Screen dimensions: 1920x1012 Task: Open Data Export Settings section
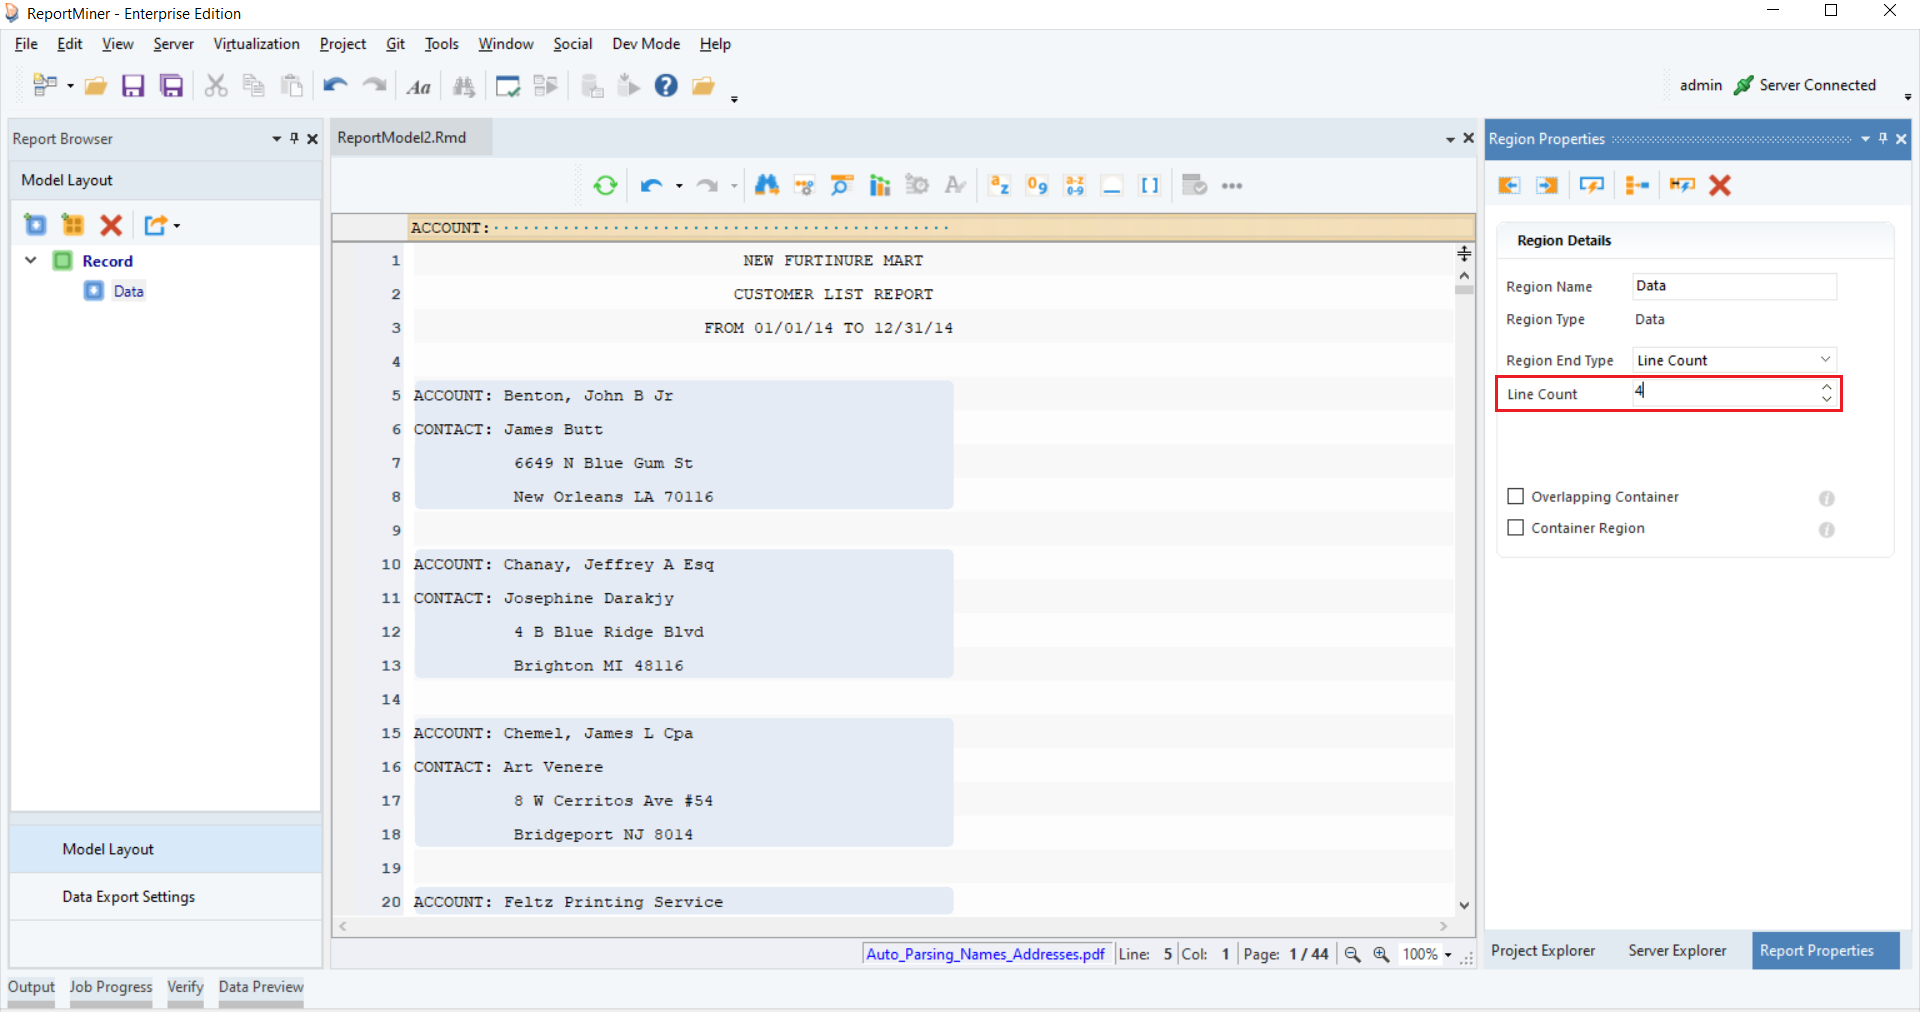pos(129,897)
